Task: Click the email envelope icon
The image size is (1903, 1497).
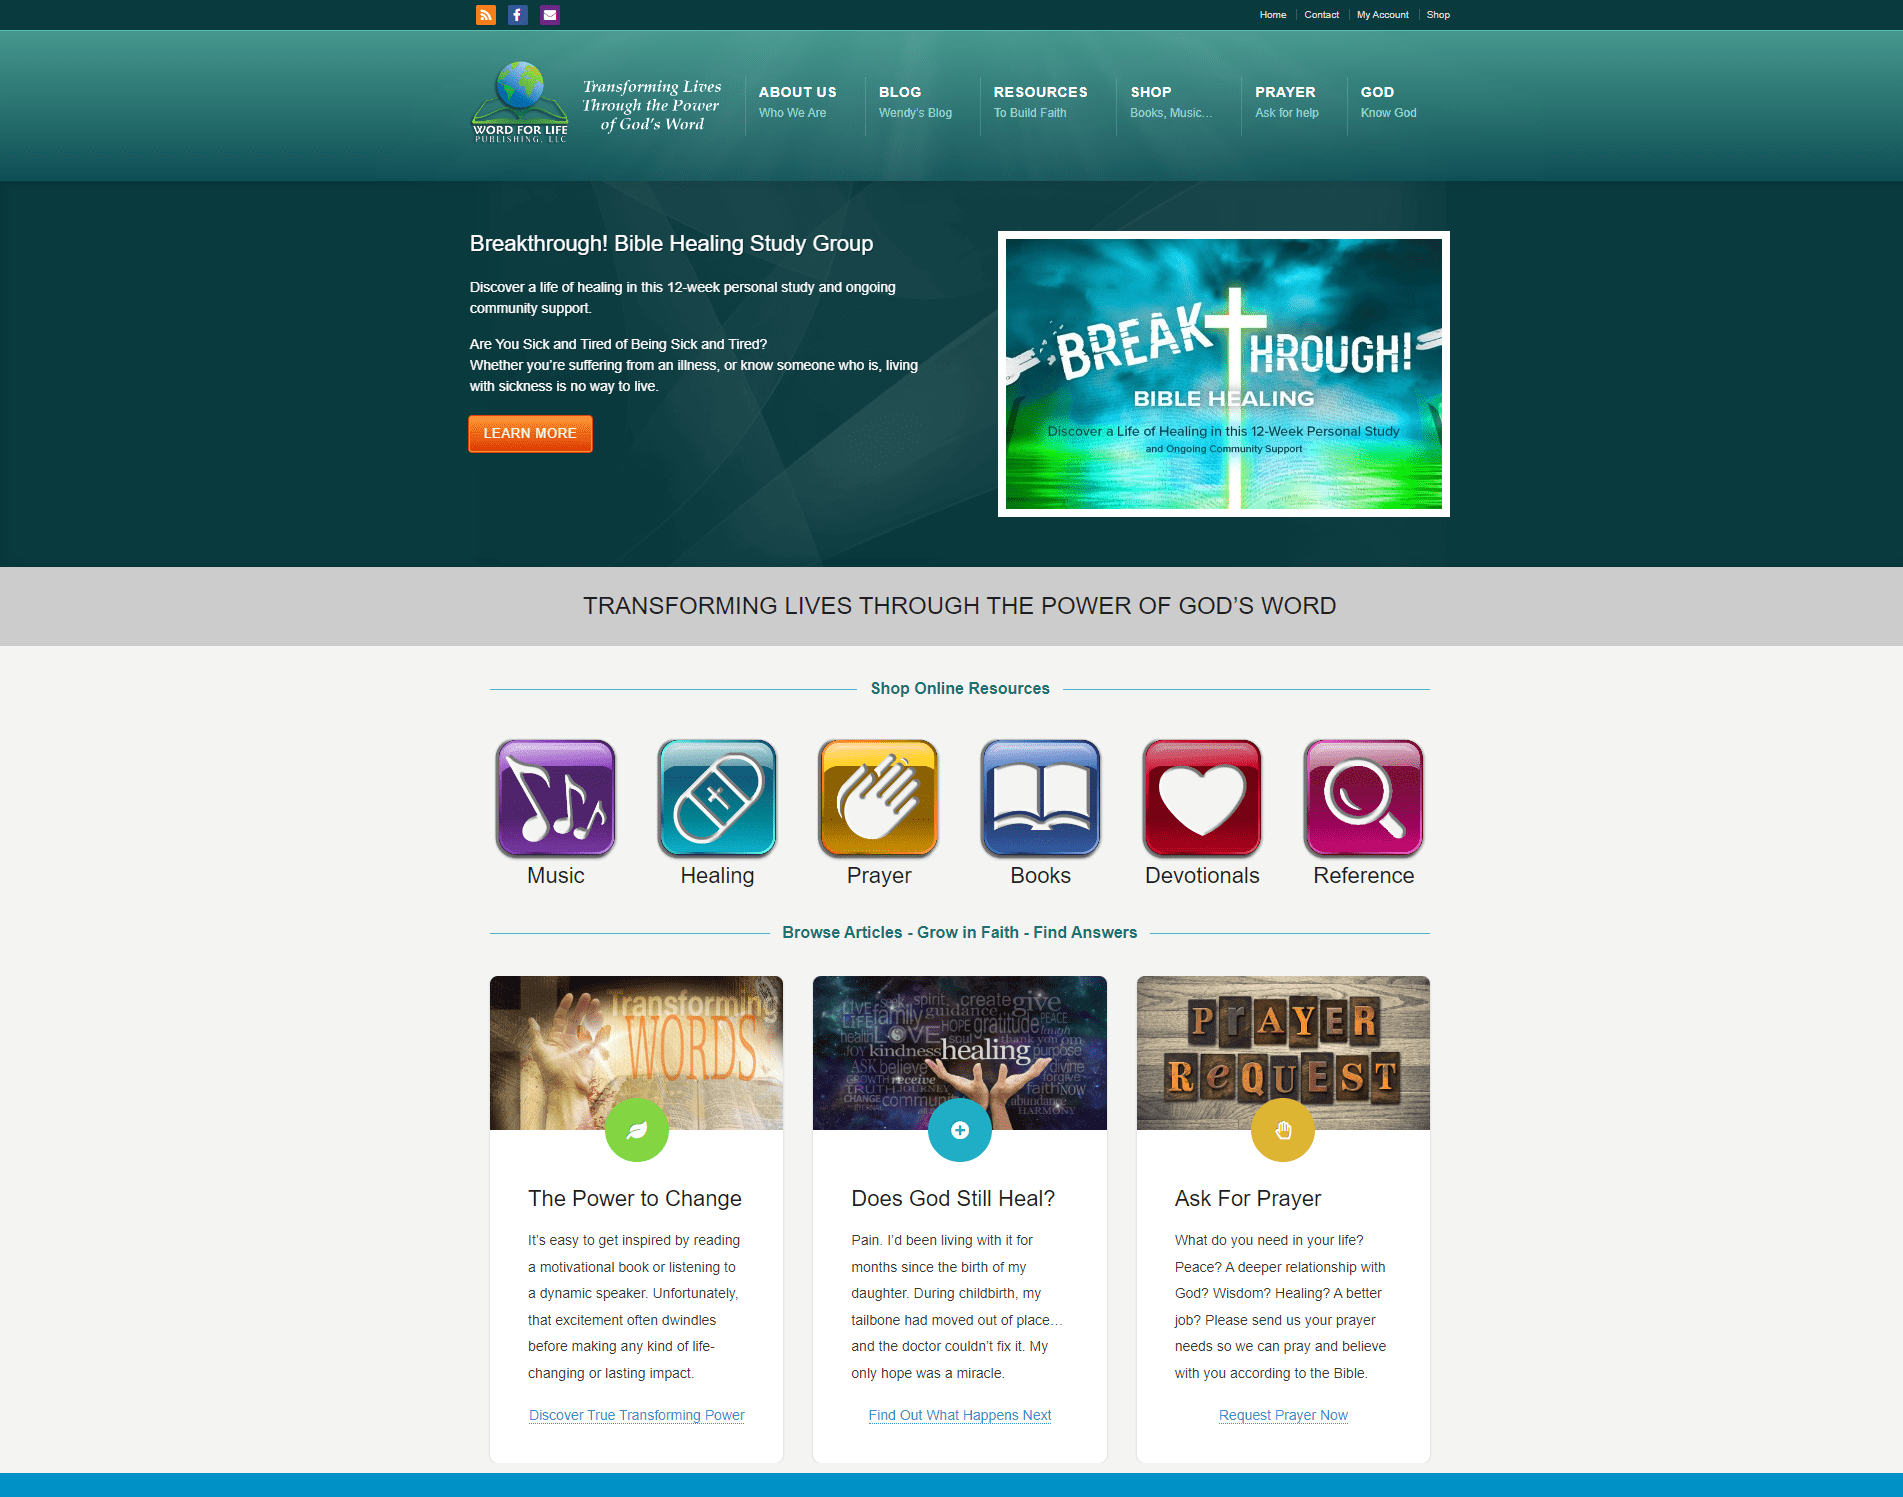Action: 549,15
